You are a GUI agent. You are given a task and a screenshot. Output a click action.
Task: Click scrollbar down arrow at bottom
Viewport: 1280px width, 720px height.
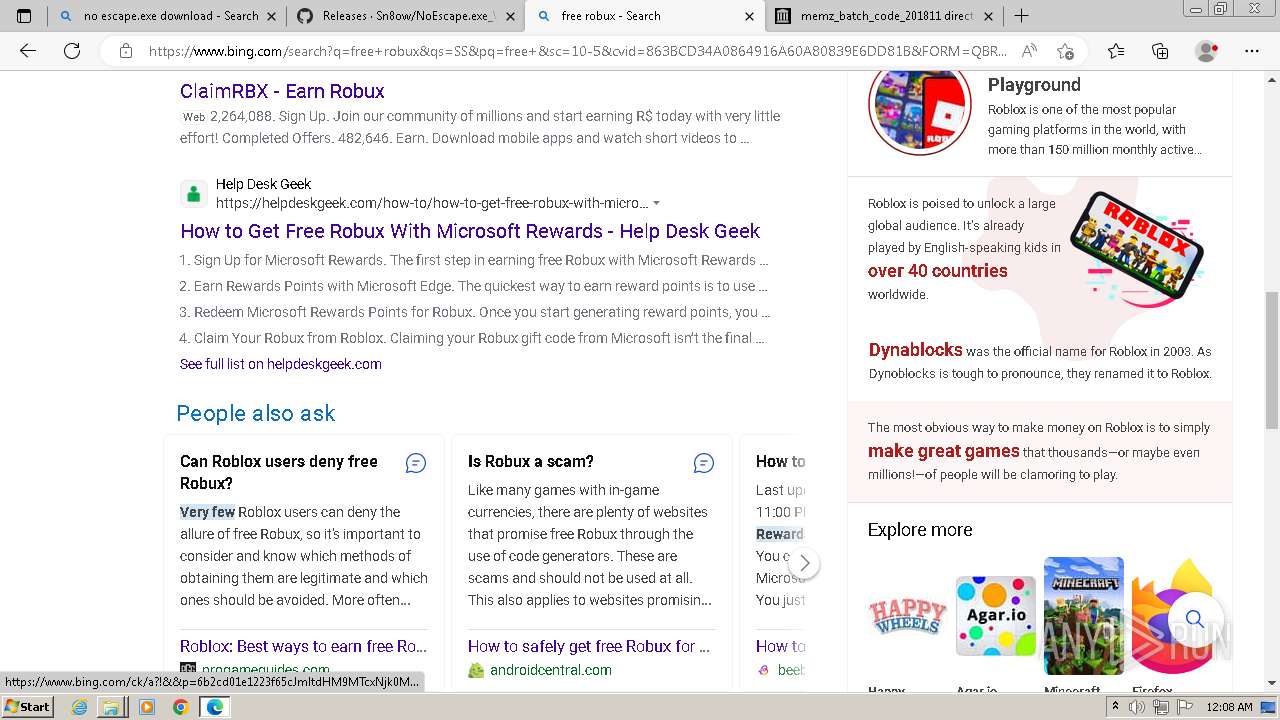pyautogui.click(x=1271, y=683)
